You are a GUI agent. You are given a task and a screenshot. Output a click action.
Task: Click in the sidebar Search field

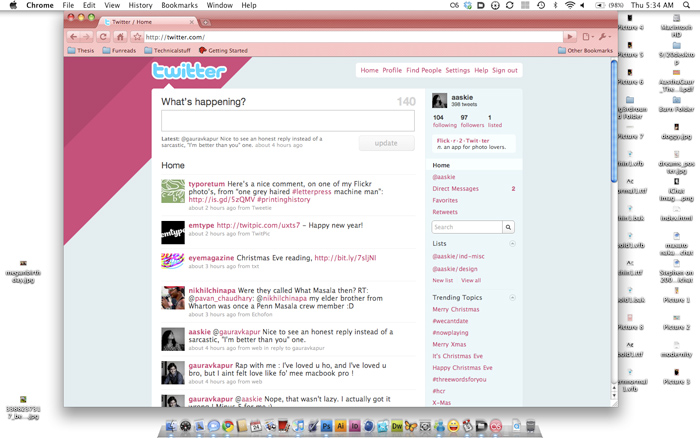tap(467, 227)
